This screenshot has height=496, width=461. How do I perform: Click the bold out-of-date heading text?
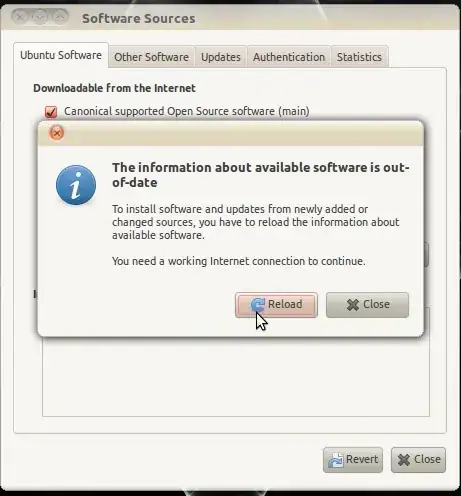[261, 175]
